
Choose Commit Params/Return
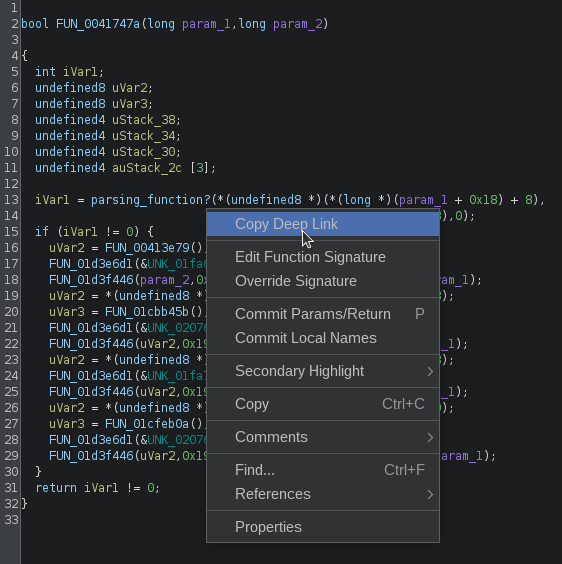323,314
